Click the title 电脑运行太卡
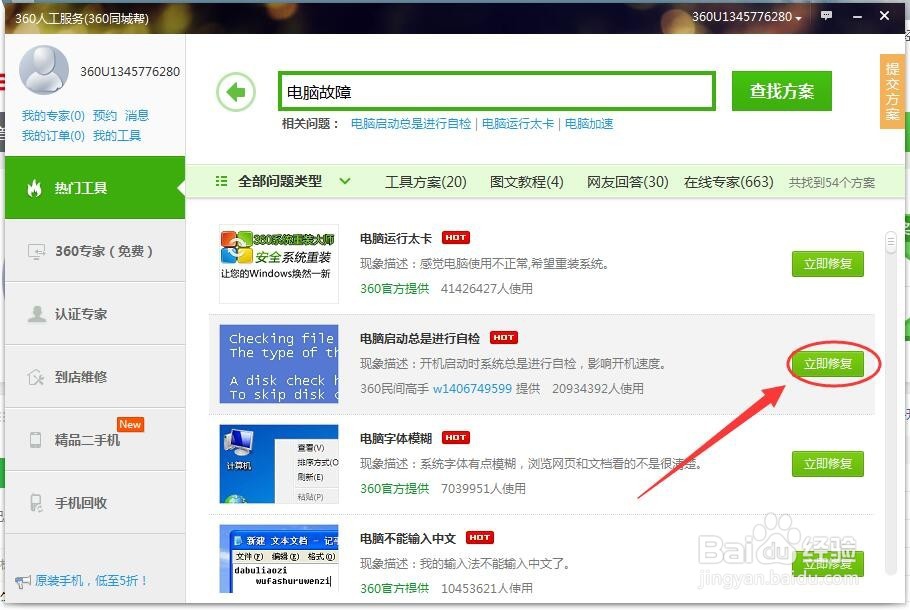The height and width of the screenshot is (610, 910). [x=396, y=239]
